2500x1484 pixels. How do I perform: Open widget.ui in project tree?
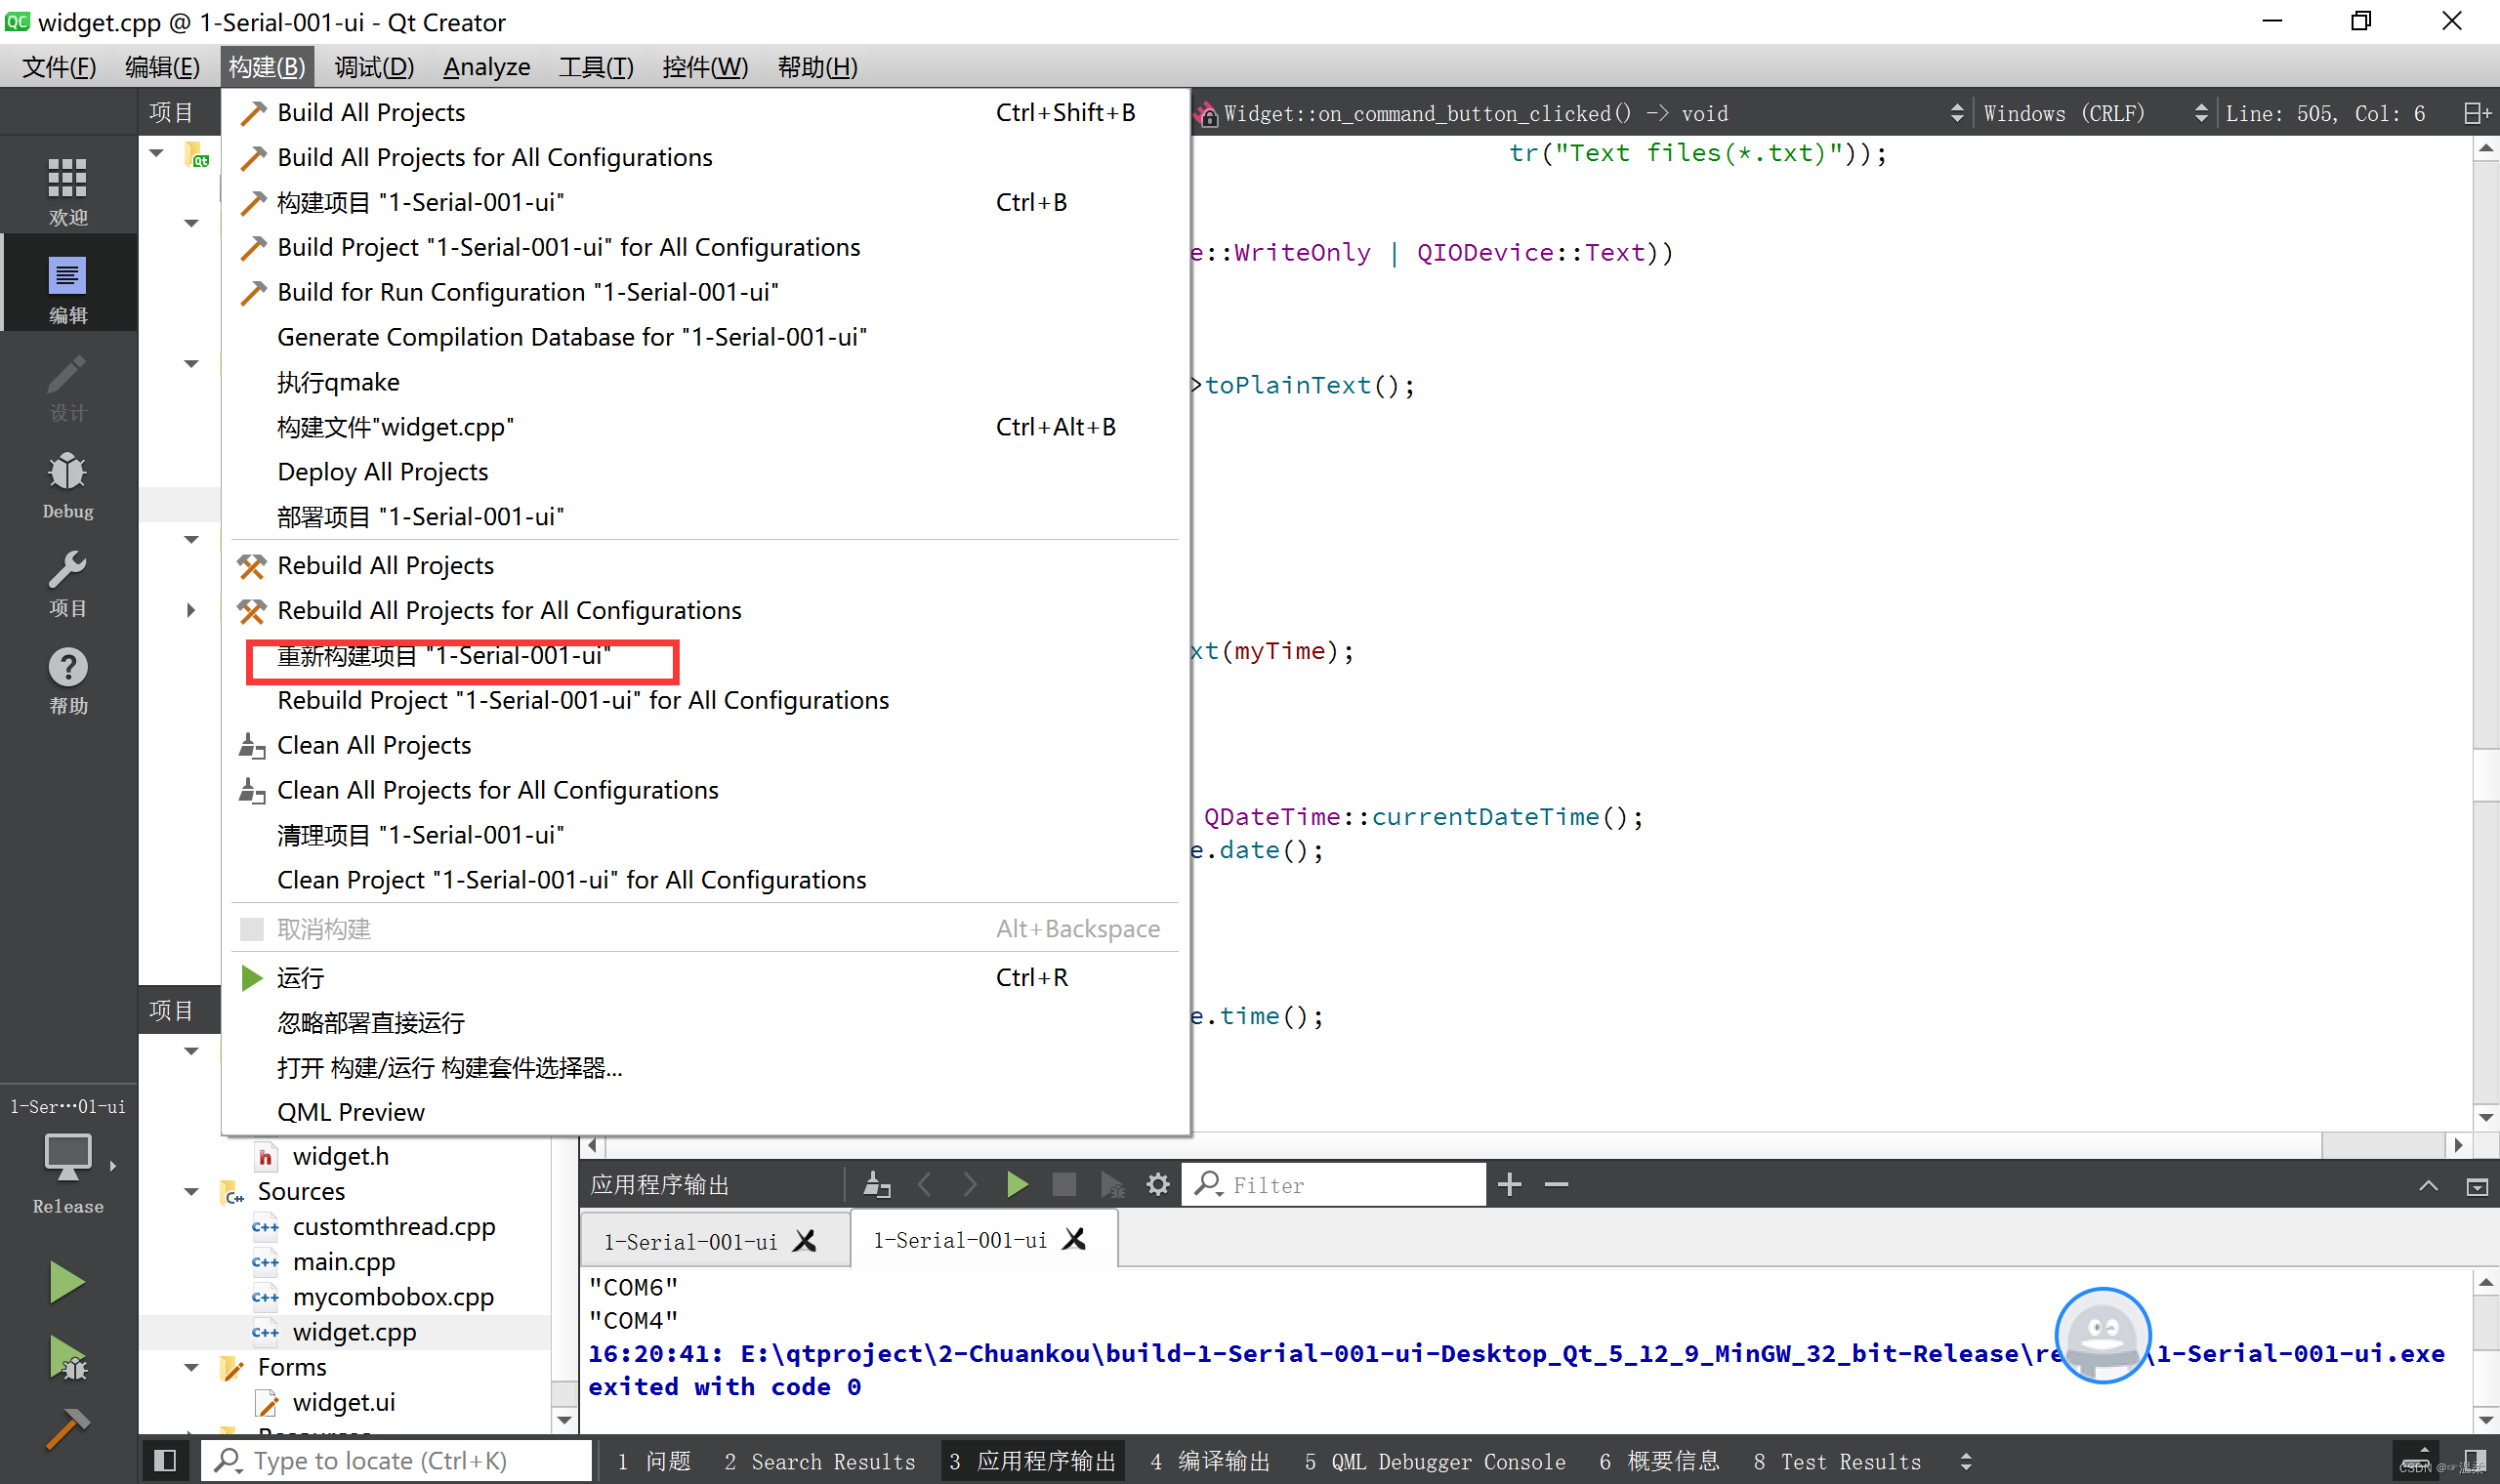tap(343, 1402)
